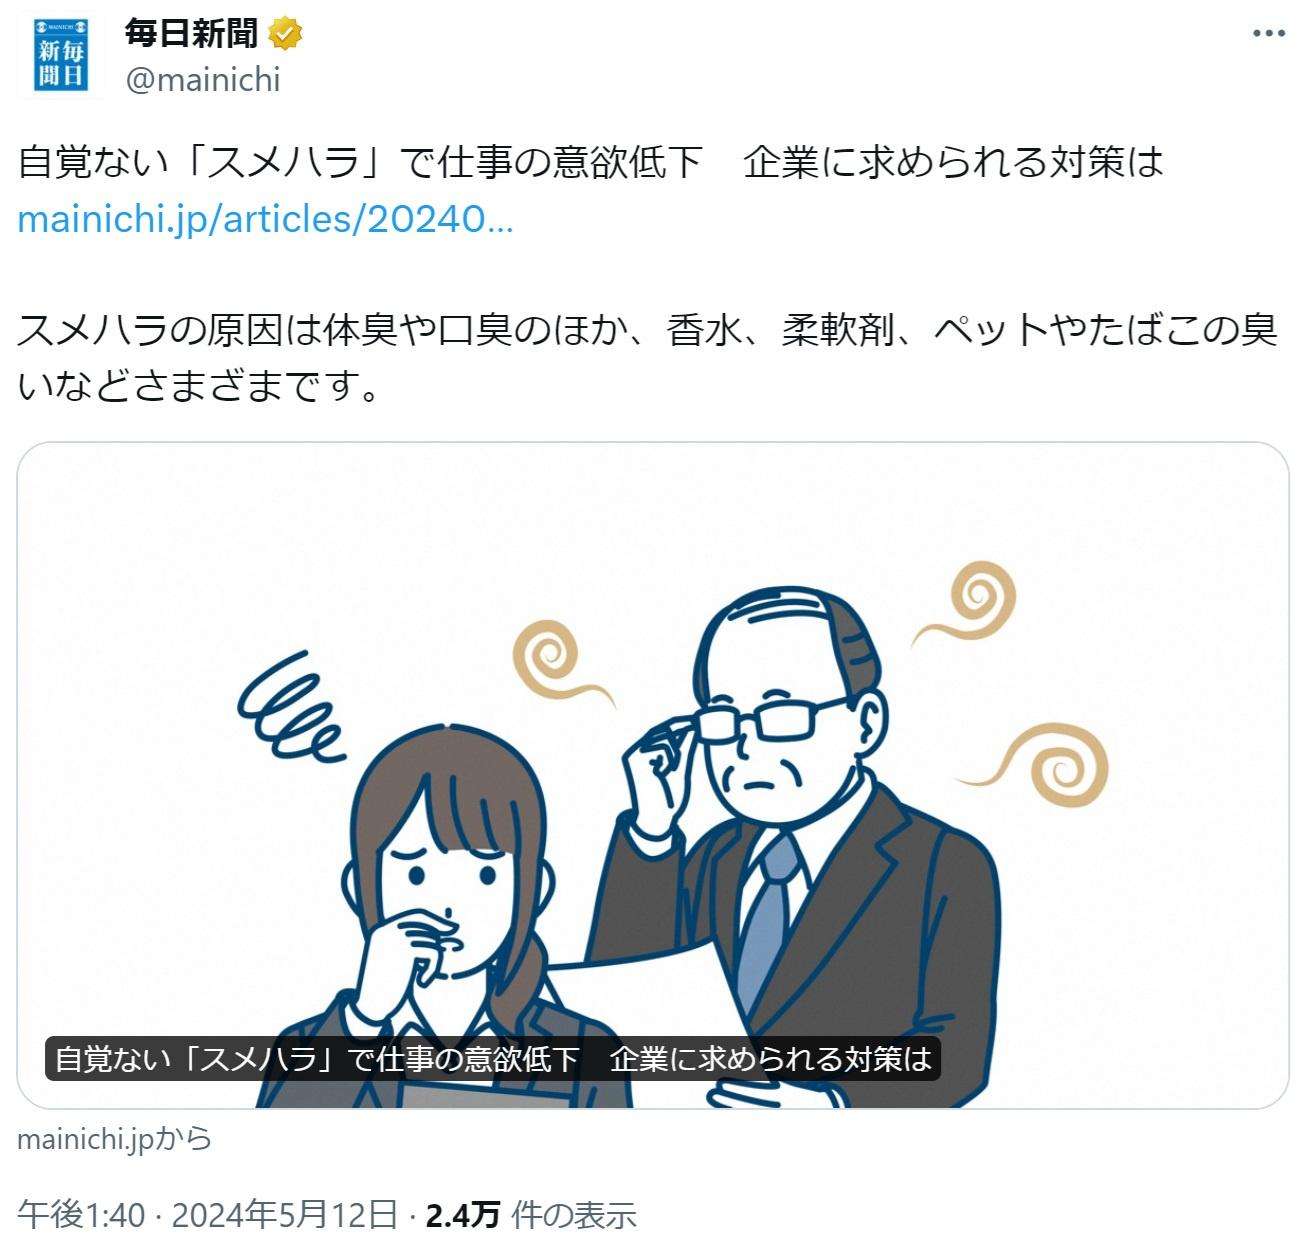Click the 件の表示 views label
Screen dimensions: 1308x1259
pyautogui.click(x=574, y=1215)
